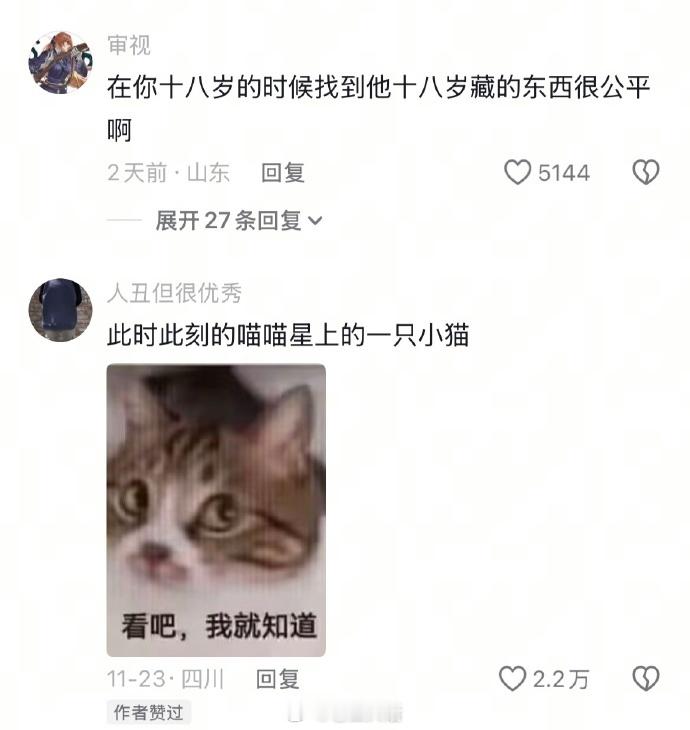690x730 pixels.
Task: View the cat meme image full size
Action: 216,510
